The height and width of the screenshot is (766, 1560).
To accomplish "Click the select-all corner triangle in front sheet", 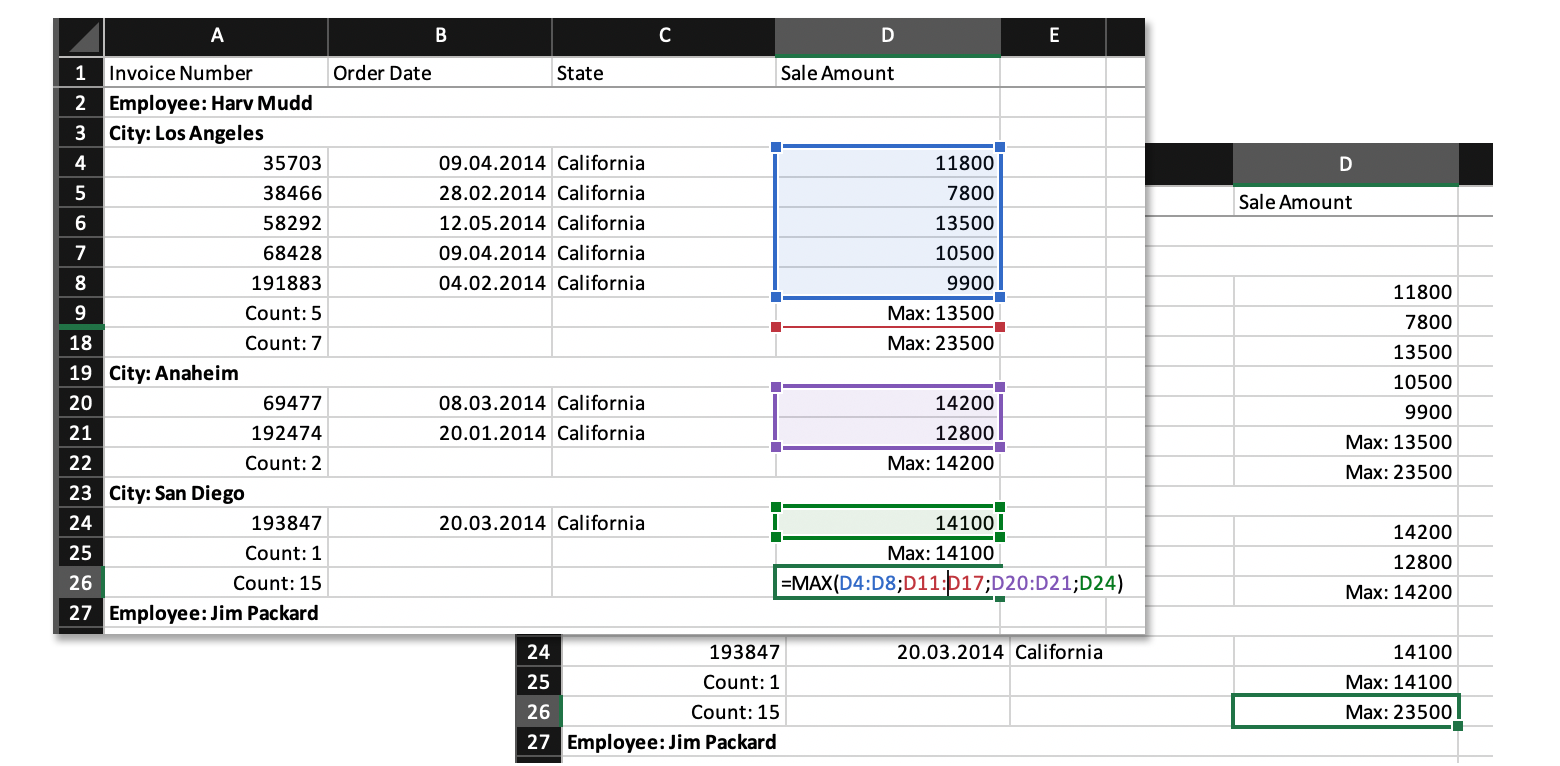I will [79, 37].
